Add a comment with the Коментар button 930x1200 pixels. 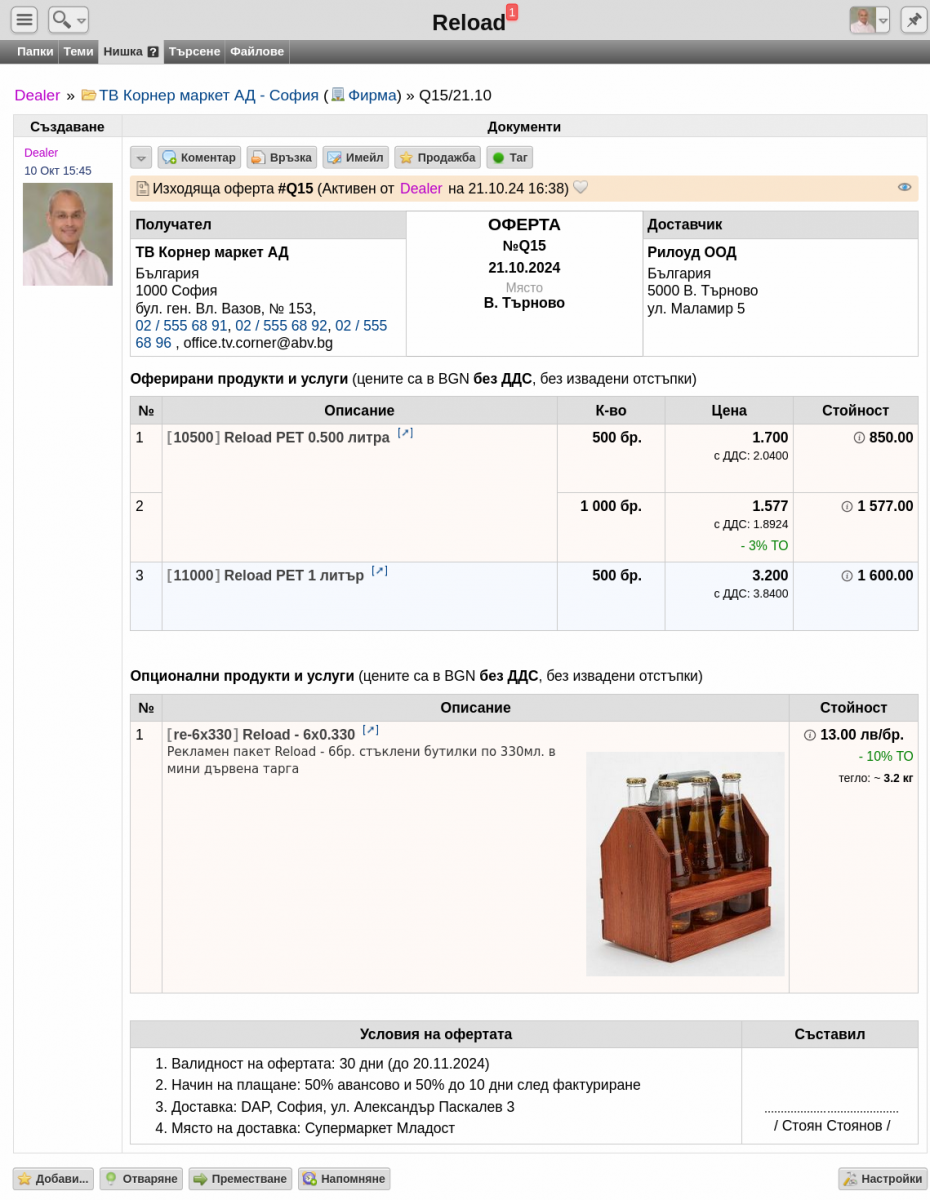pos(199,158)
